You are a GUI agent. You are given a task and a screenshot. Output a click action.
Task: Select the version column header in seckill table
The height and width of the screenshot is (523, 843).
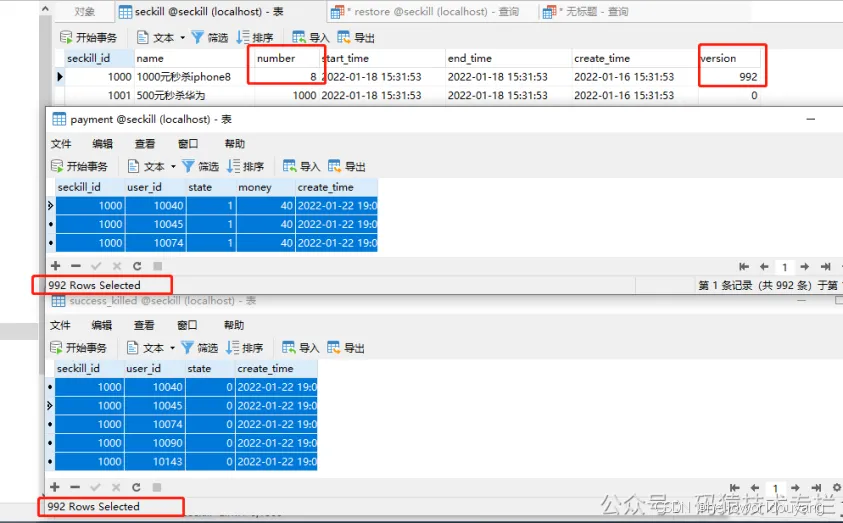pos(729,58)
